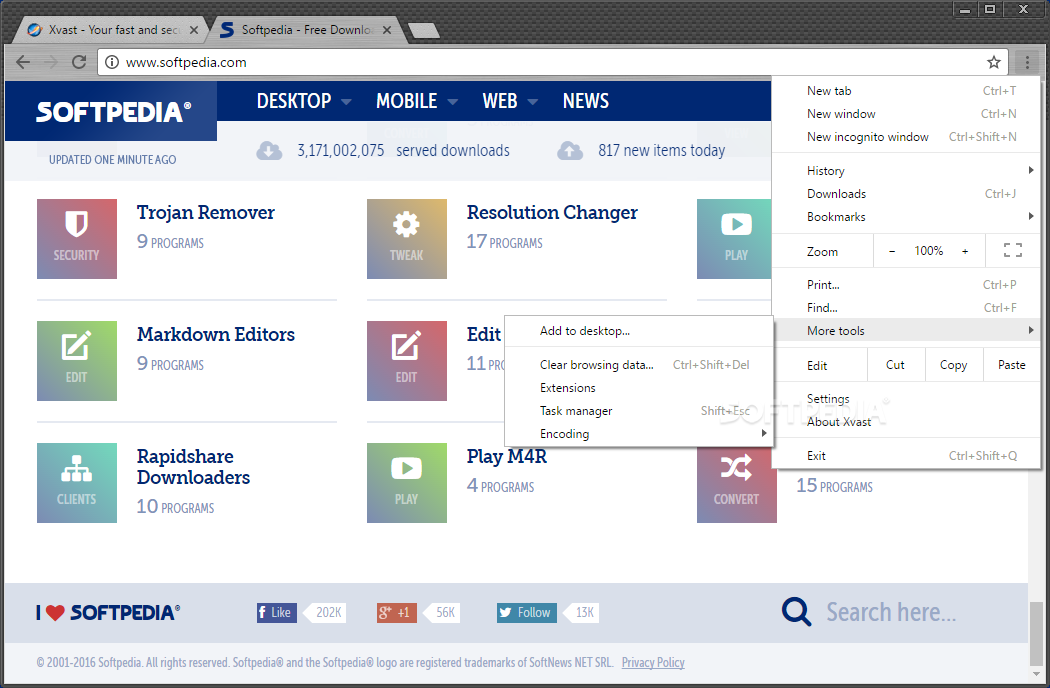Open the Privacy Policy link

tap(653, 663)
